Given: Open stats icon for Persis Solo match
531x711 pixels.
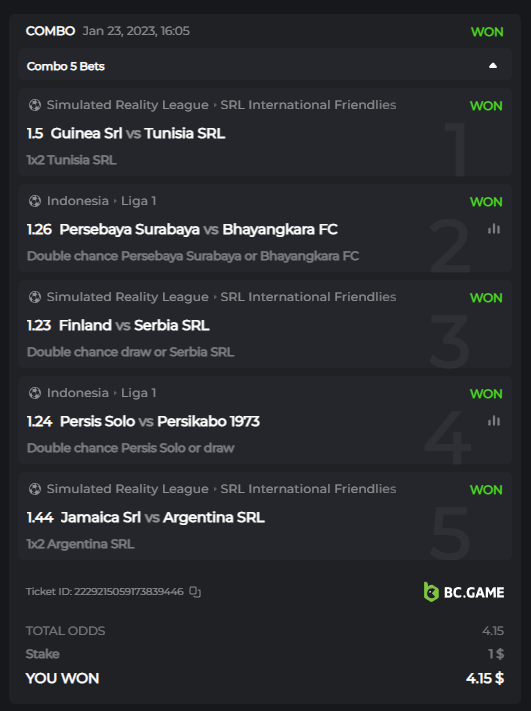Looking at the screenshot, I should 494,421.
